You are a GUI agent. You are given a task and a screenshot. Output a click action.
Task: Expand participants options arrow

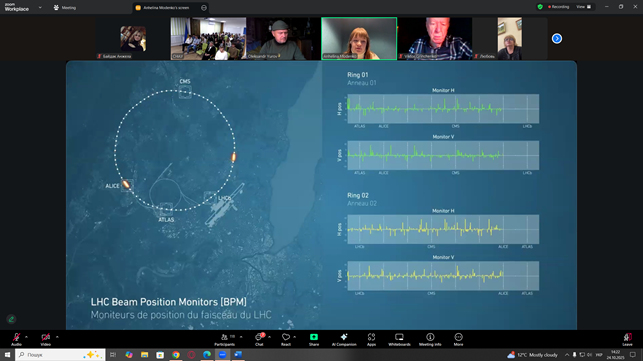point(241,337)
